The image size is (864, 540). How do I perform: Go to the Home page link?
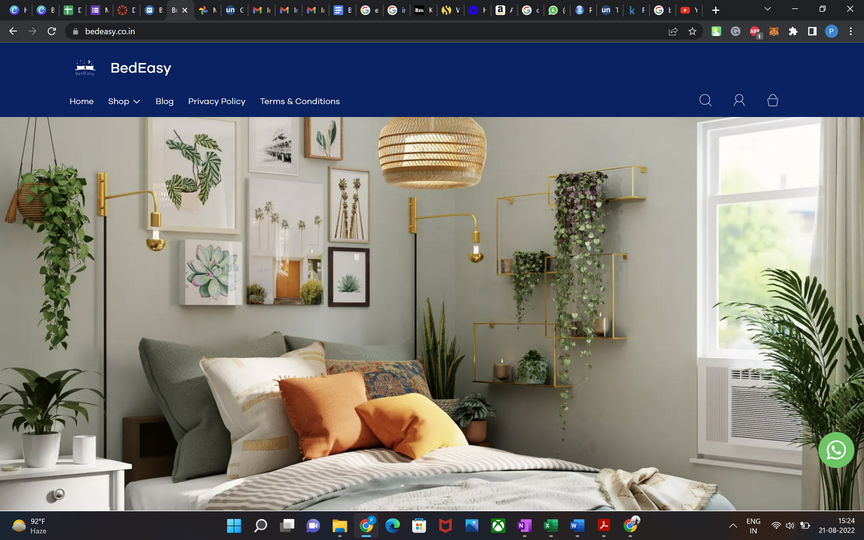pyautogui.click(x=82, y=101)
